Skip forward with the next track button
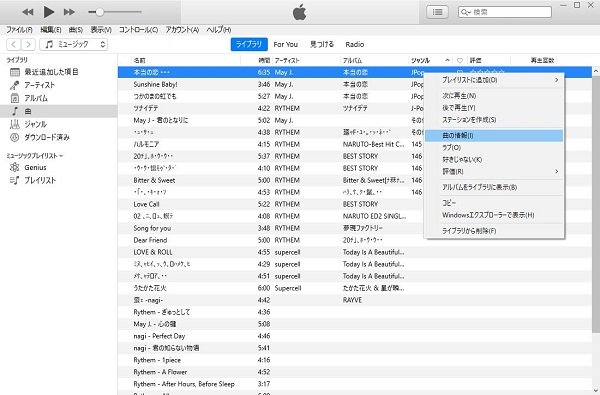Screen dimensions: 600x395 pyautogui.click(x=69, y=12)
